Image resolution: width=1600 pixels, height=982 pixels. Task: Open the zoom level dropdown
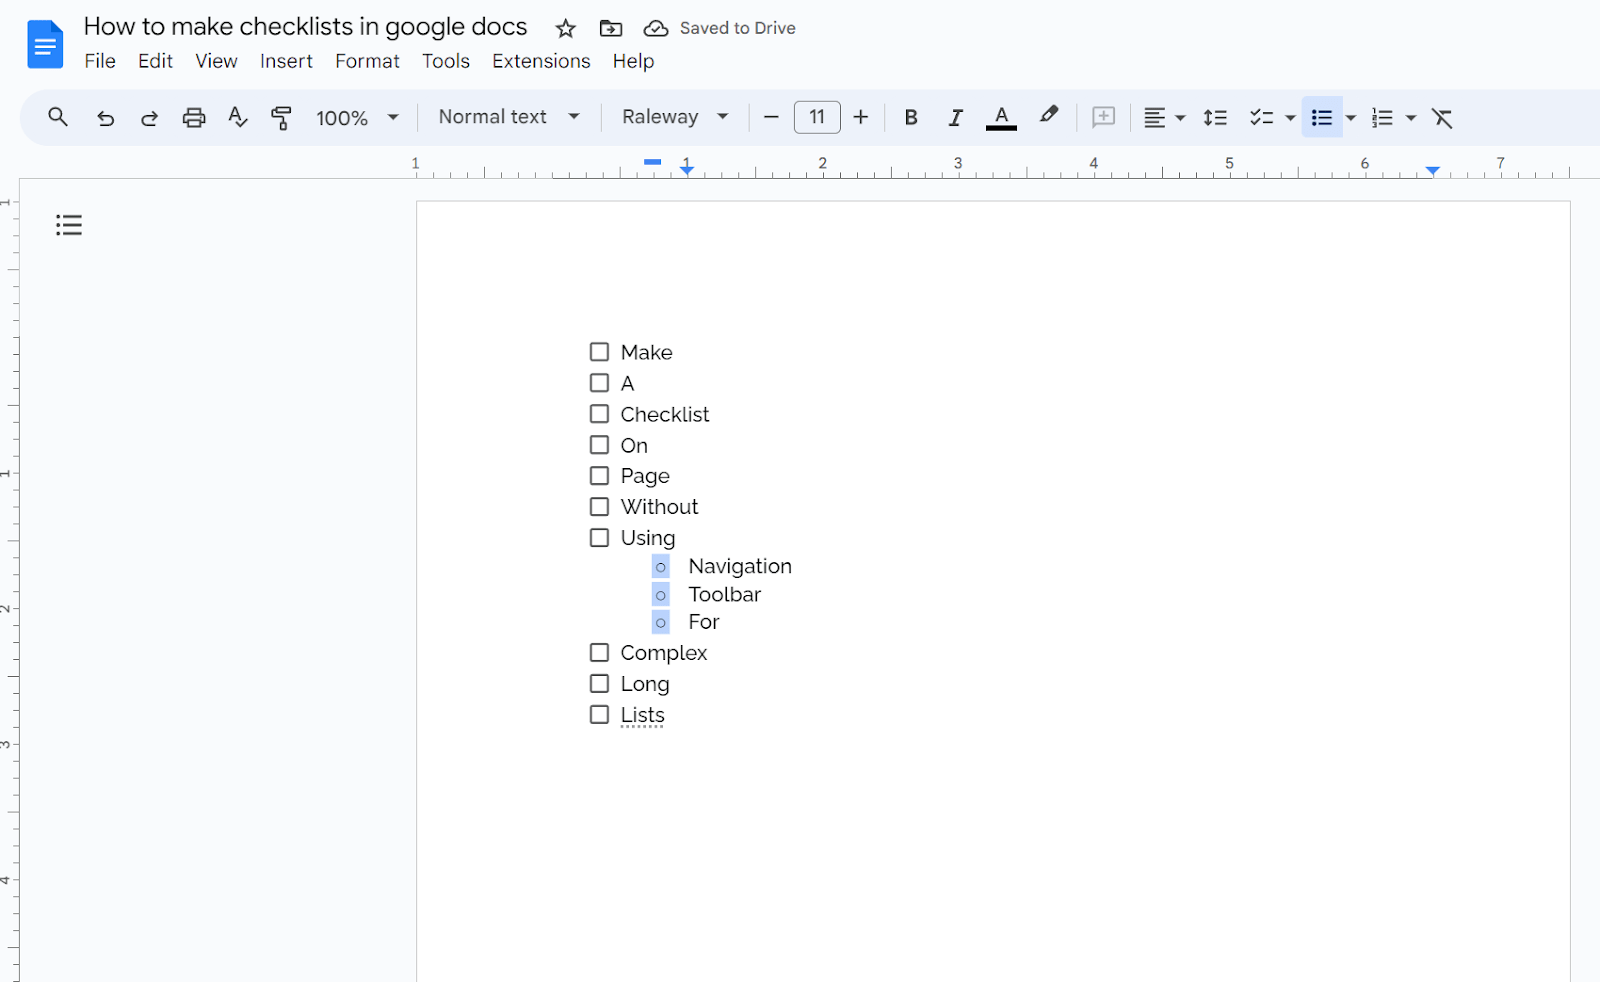356,117
